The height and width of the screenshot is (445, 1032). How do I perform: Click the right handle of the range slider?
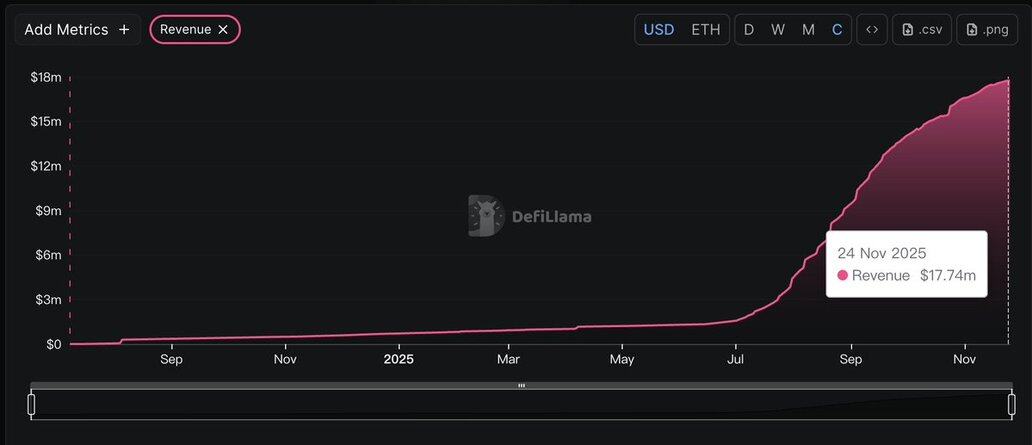[1012, 404]
